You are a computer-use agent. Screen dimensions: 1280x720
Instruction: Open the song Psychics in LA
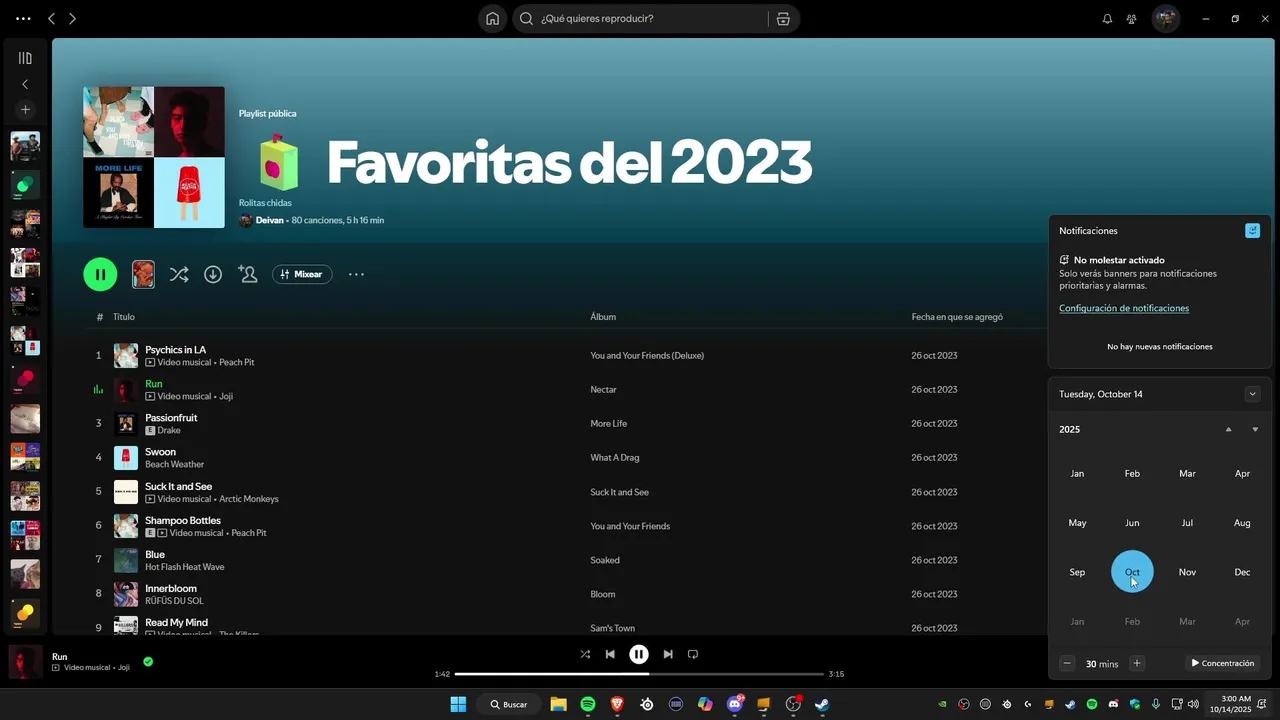click(175, 350)
